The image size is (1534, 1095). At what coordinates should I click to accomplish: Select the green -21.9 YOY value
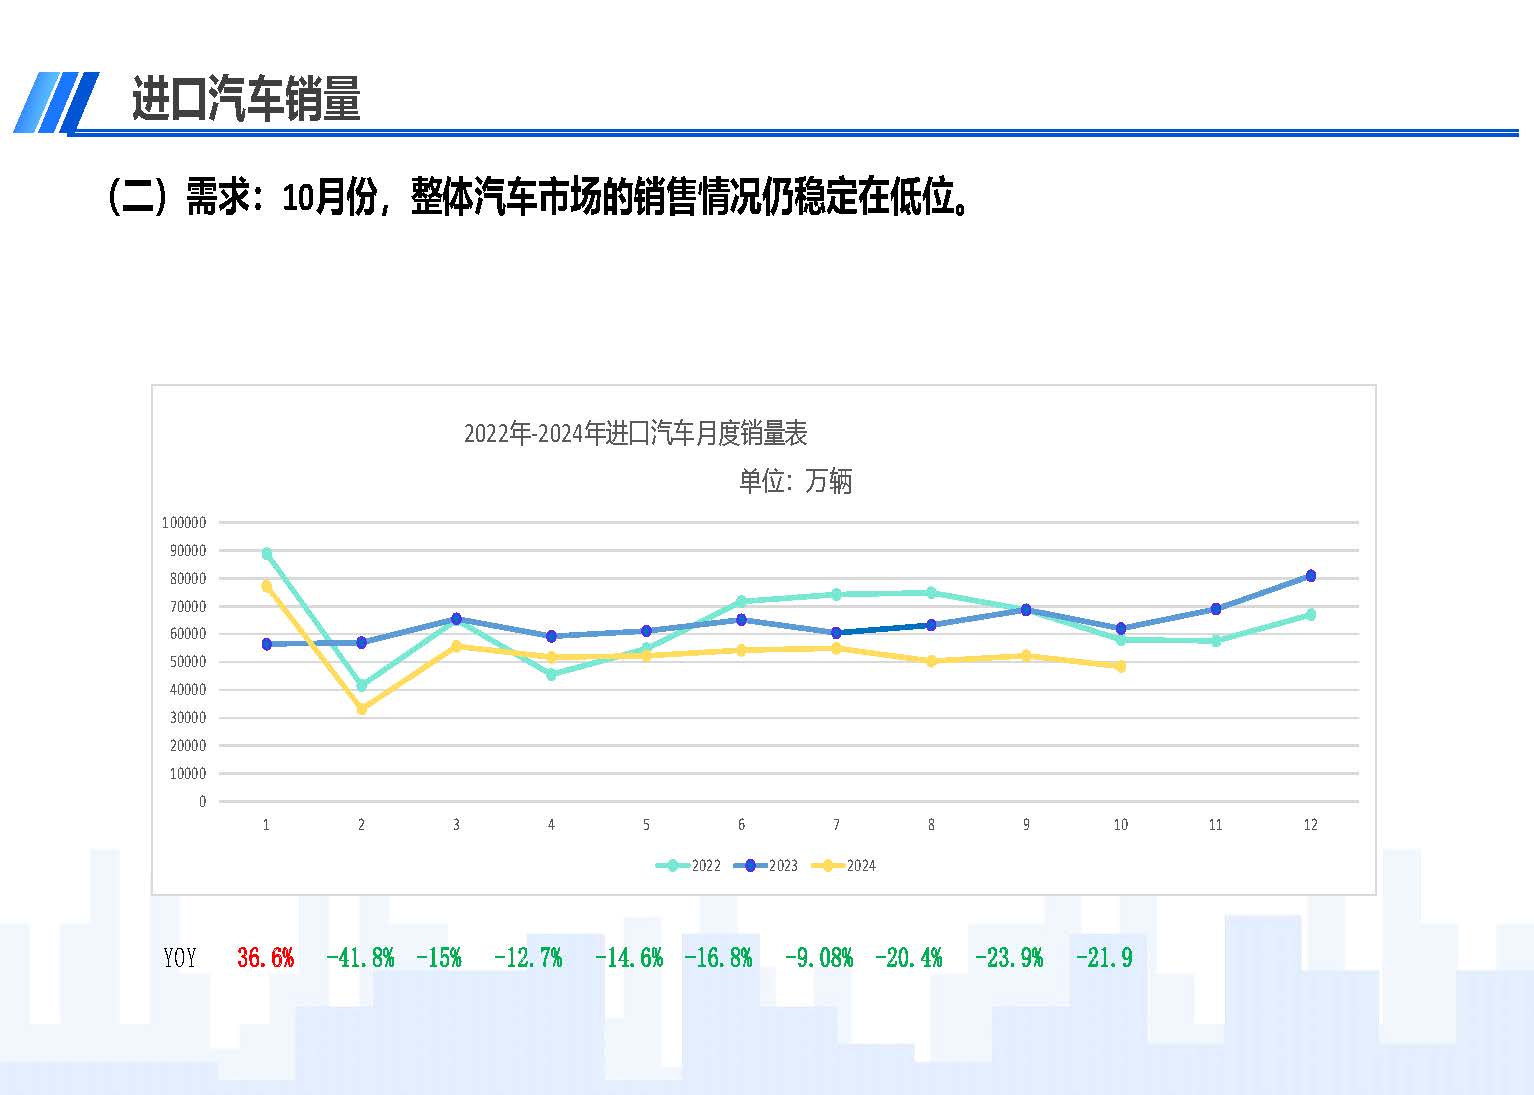click(1104, 957)
